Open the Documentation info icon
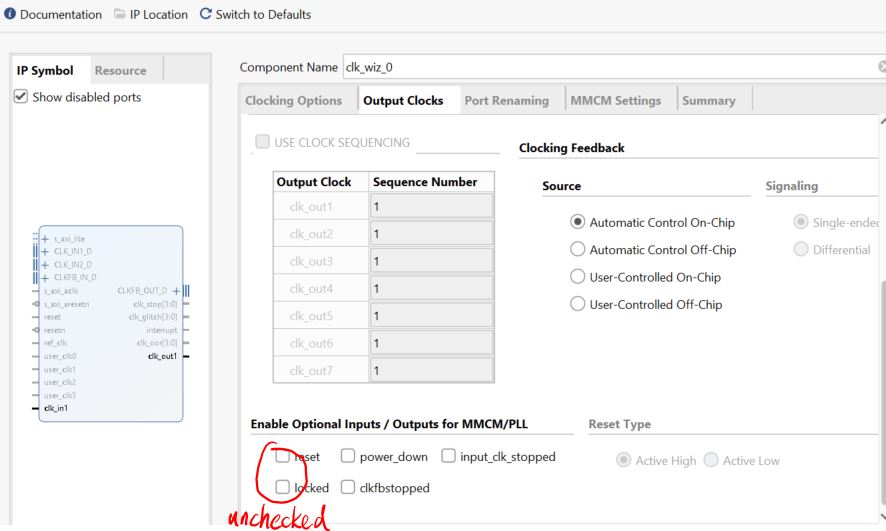This screenshot has height=531, width=886. click(10, 15)
